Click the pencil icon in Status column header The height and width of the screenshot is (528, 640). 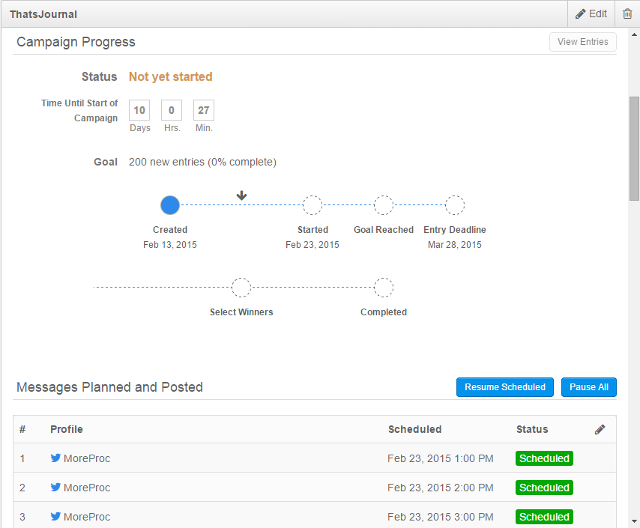point(600,429)
